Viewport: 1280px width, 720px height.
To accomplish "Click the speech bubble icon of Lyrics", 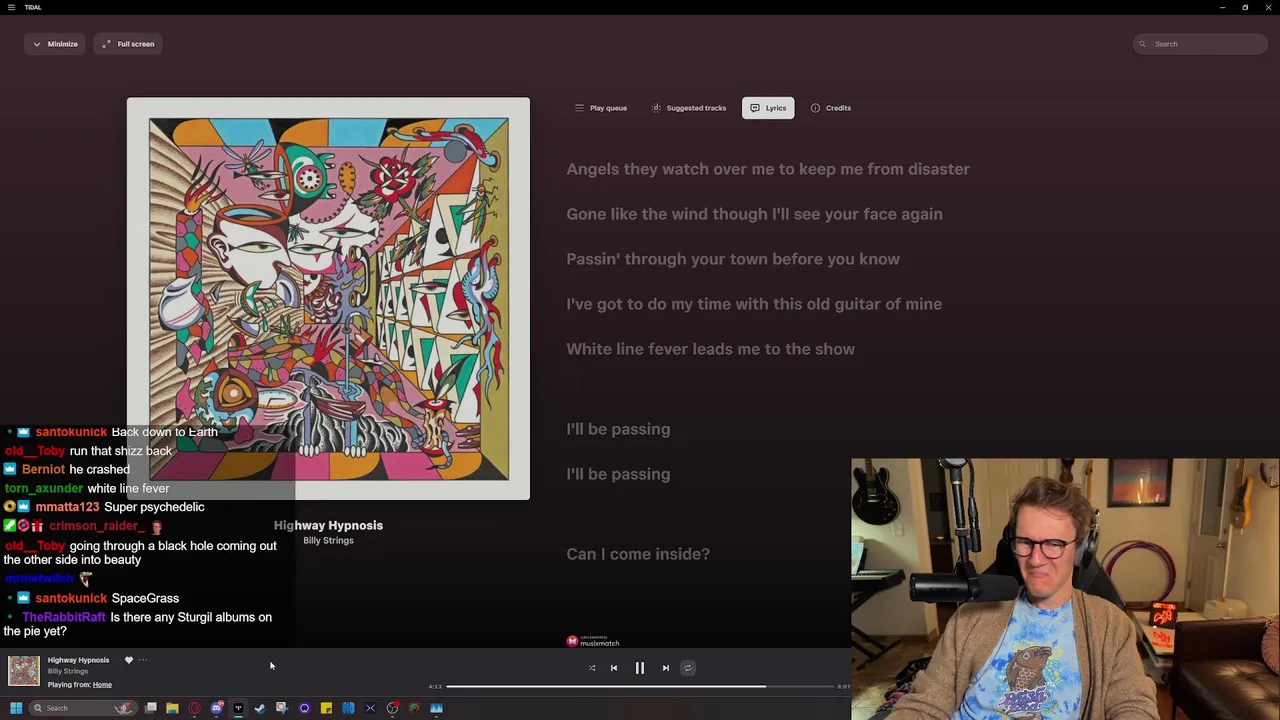I will 755,108.
